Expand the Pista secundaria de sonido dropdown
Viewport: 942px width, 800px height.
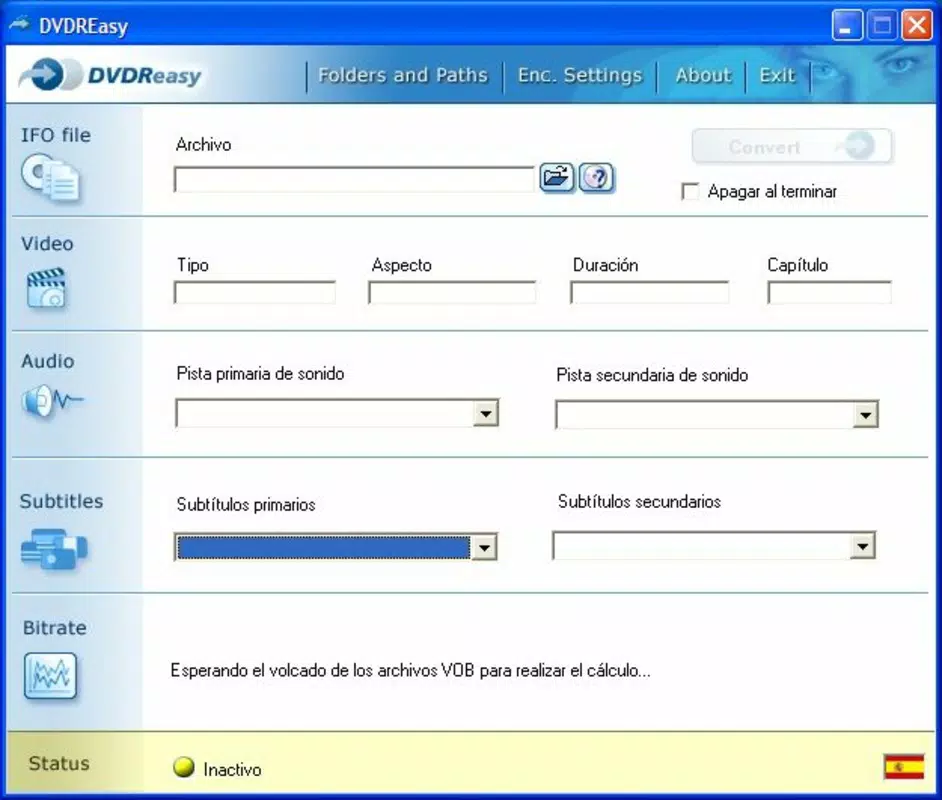[x=865, y=414]
